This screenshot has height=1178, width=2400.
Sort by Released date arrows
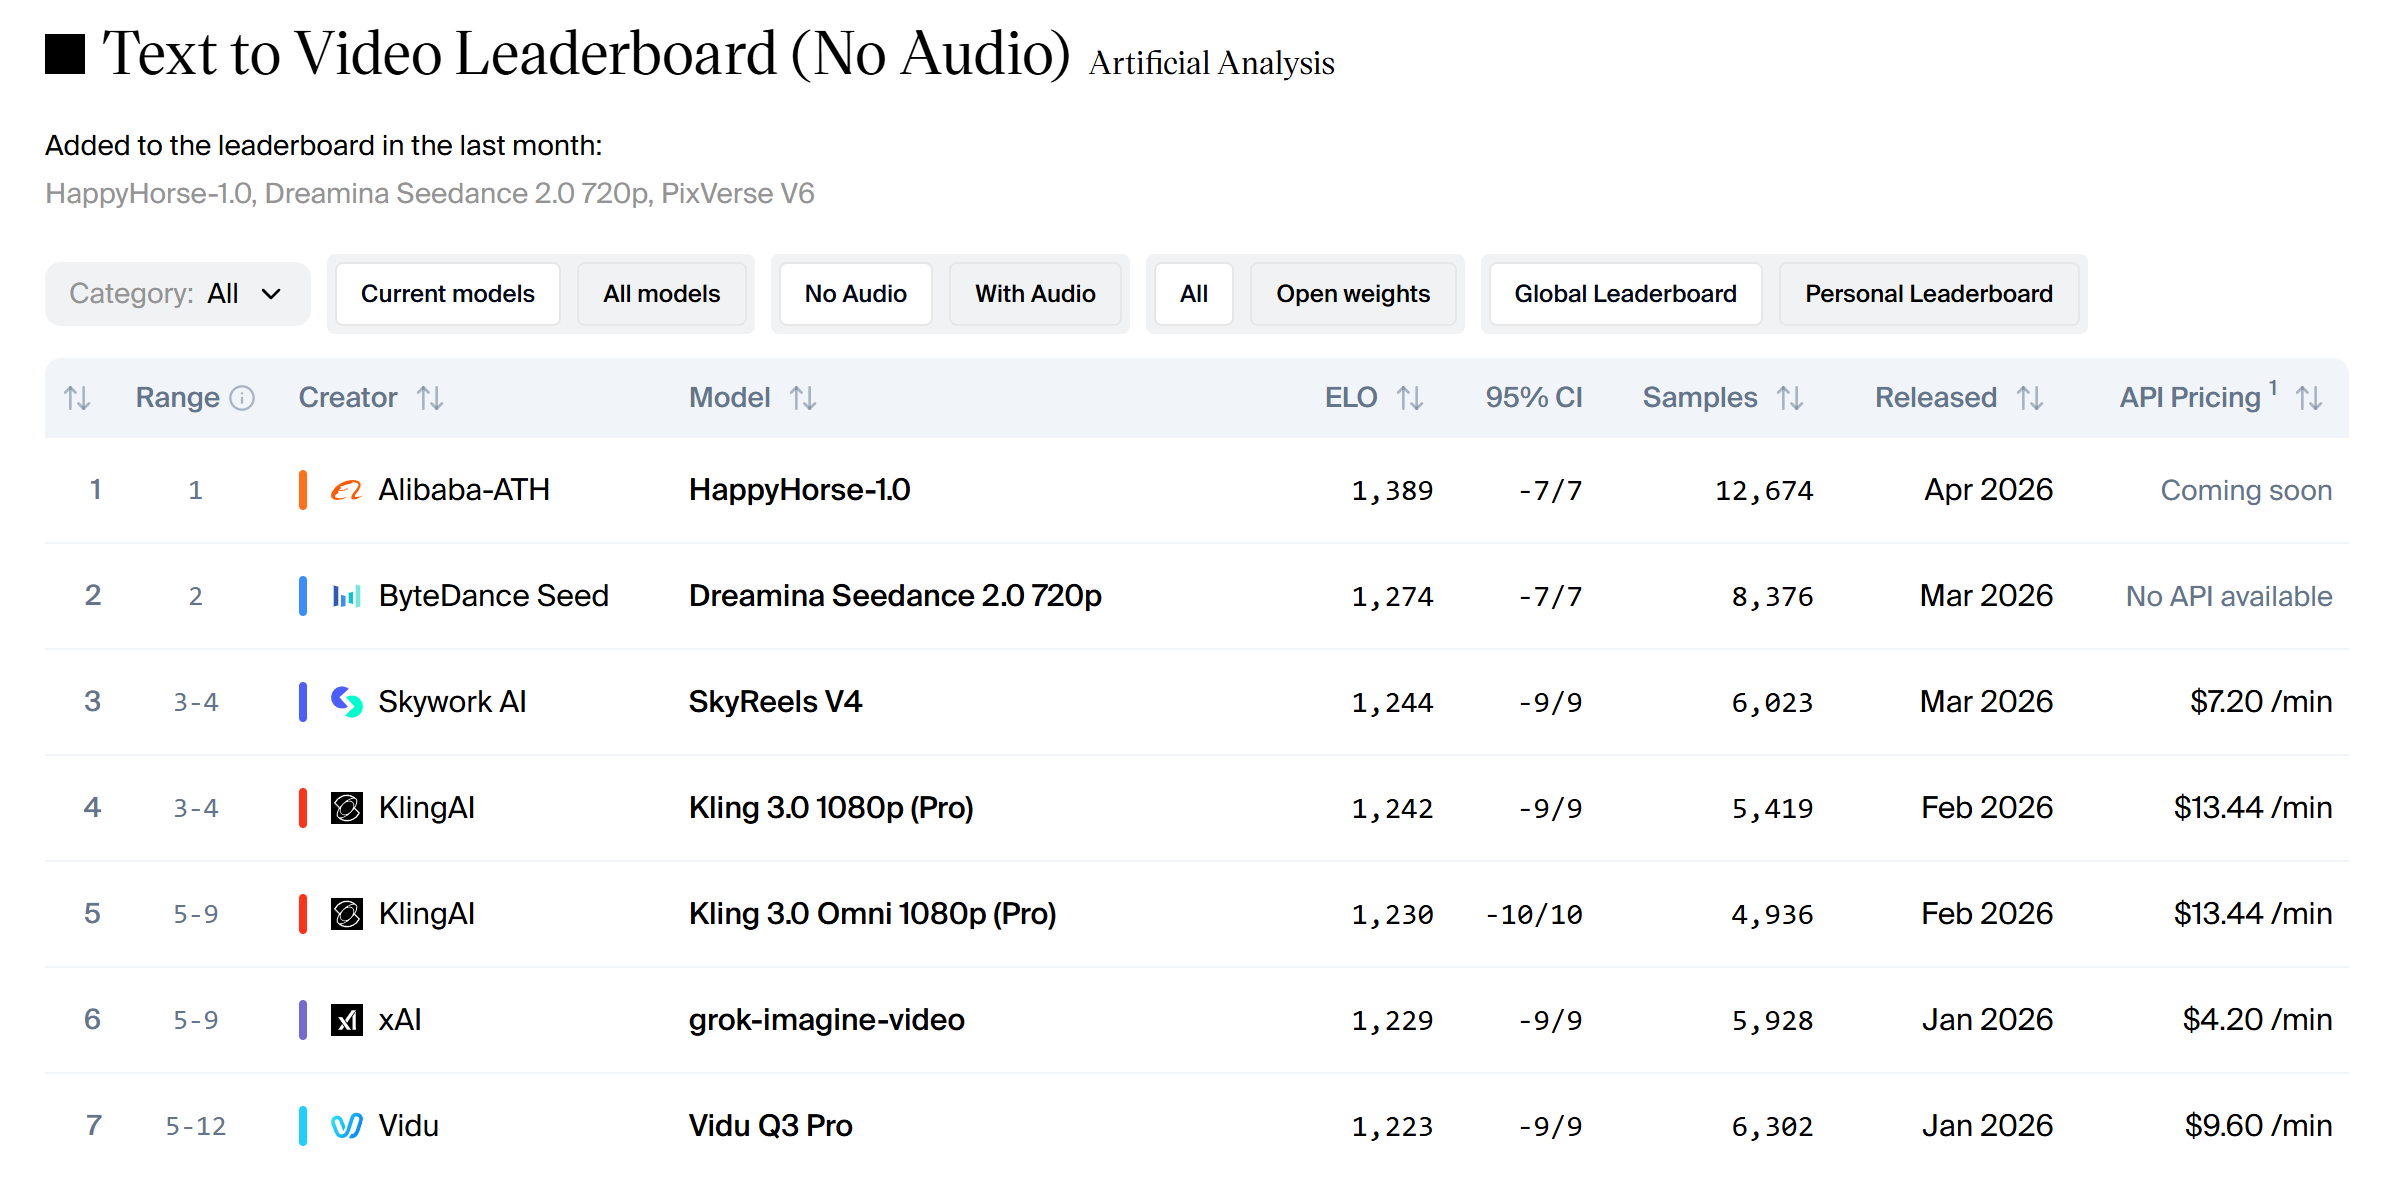[x=2029, y=398]
